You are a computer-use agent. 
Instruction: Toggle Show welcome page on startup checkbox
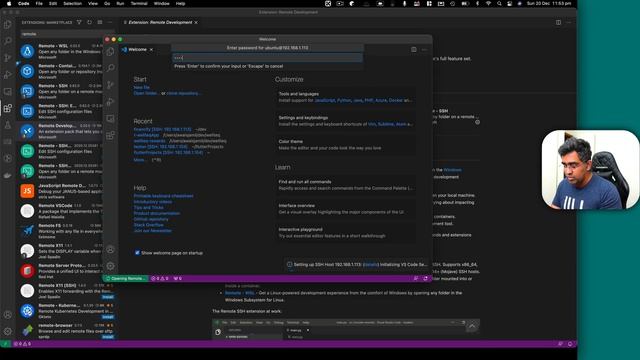click(x=137, y=253)
